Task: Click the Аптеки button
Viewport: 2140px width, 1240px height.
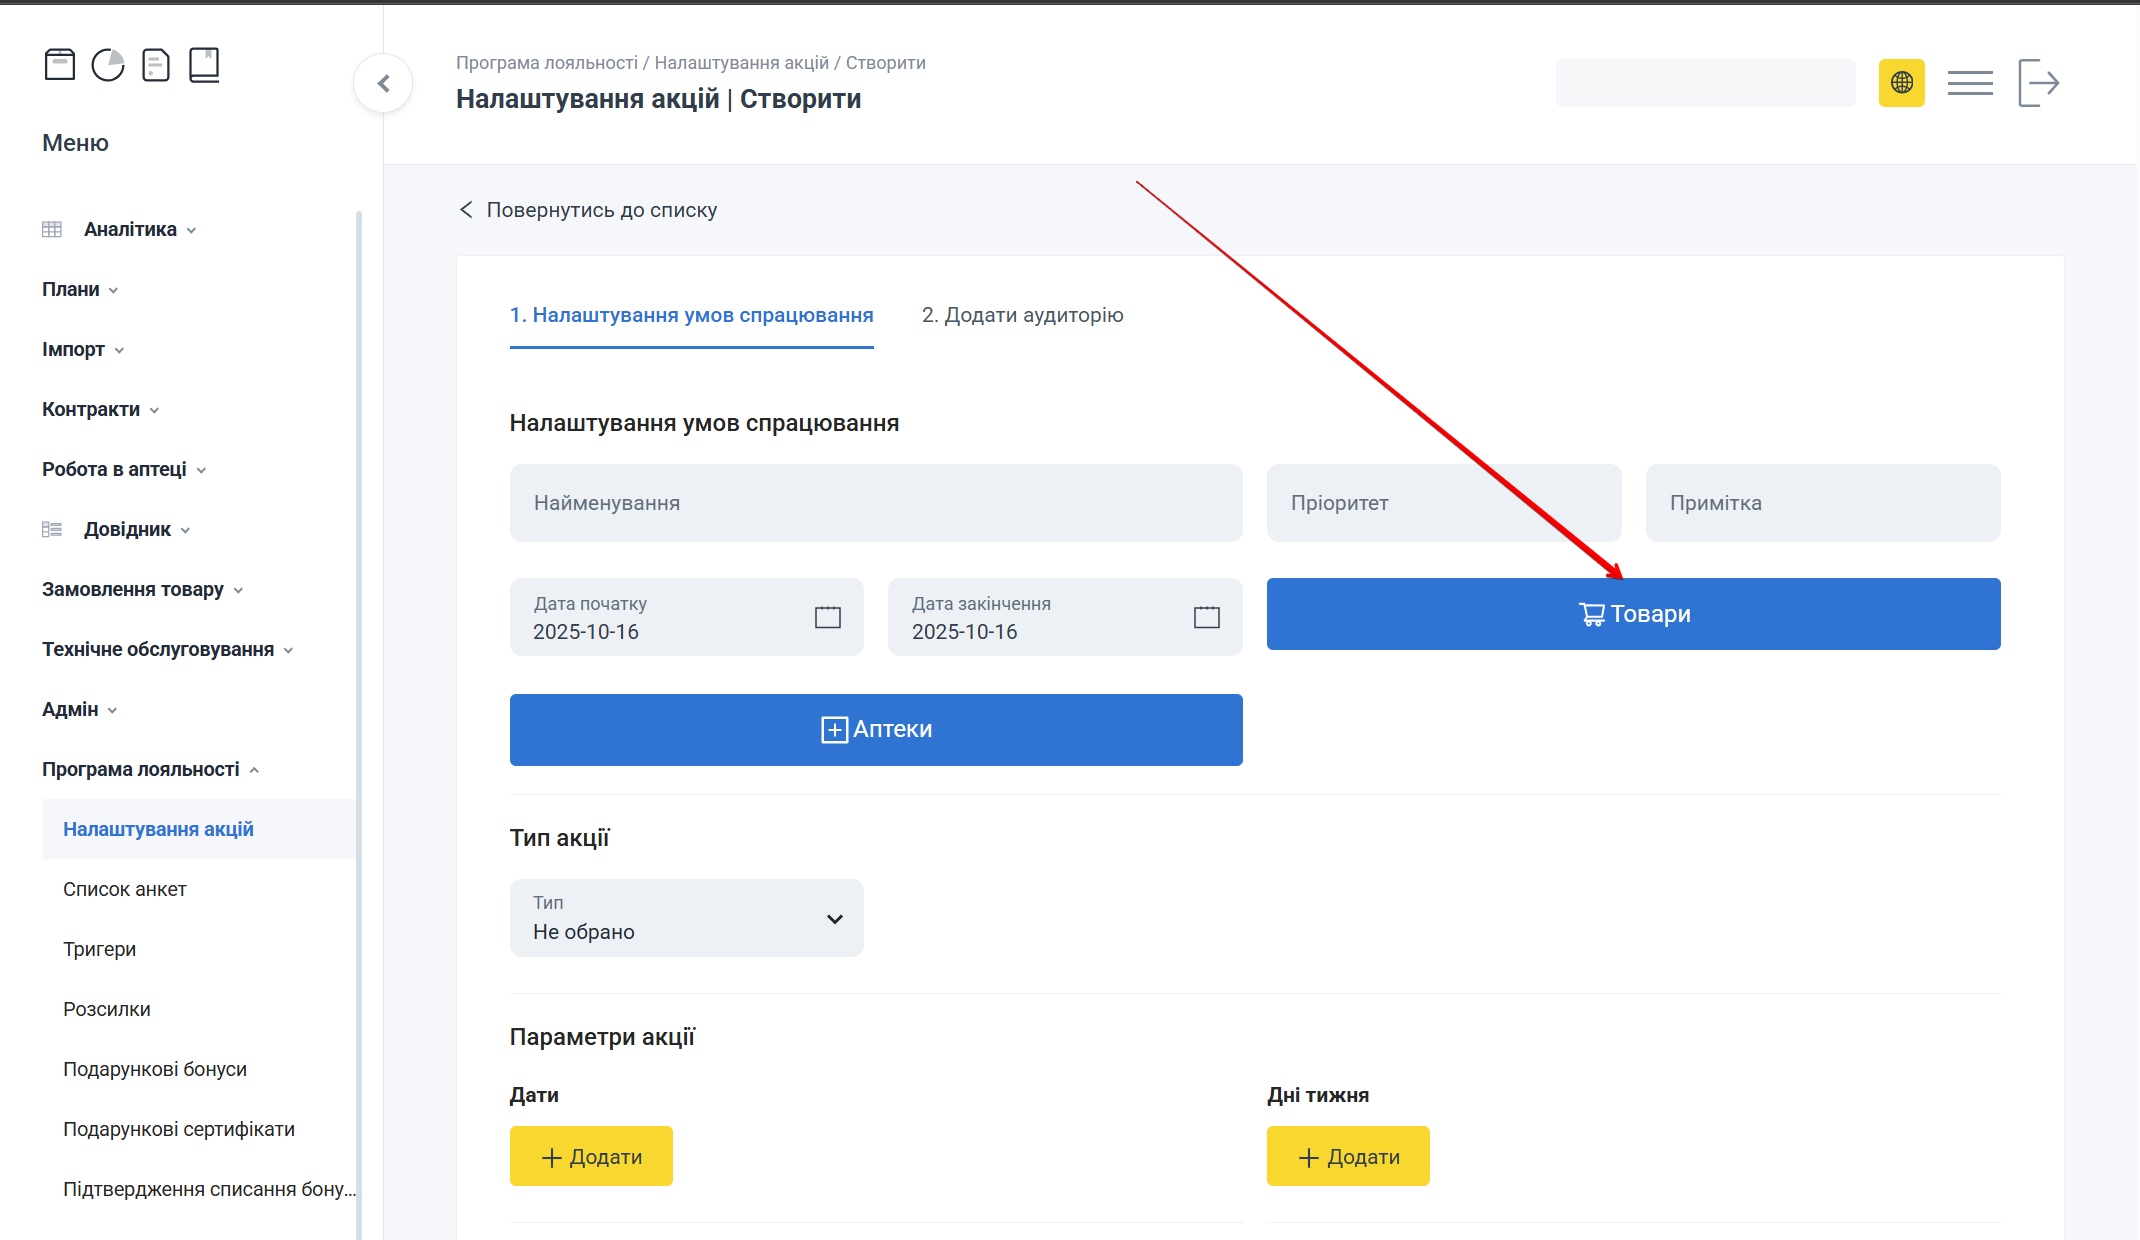Action: tap(875, 729)
